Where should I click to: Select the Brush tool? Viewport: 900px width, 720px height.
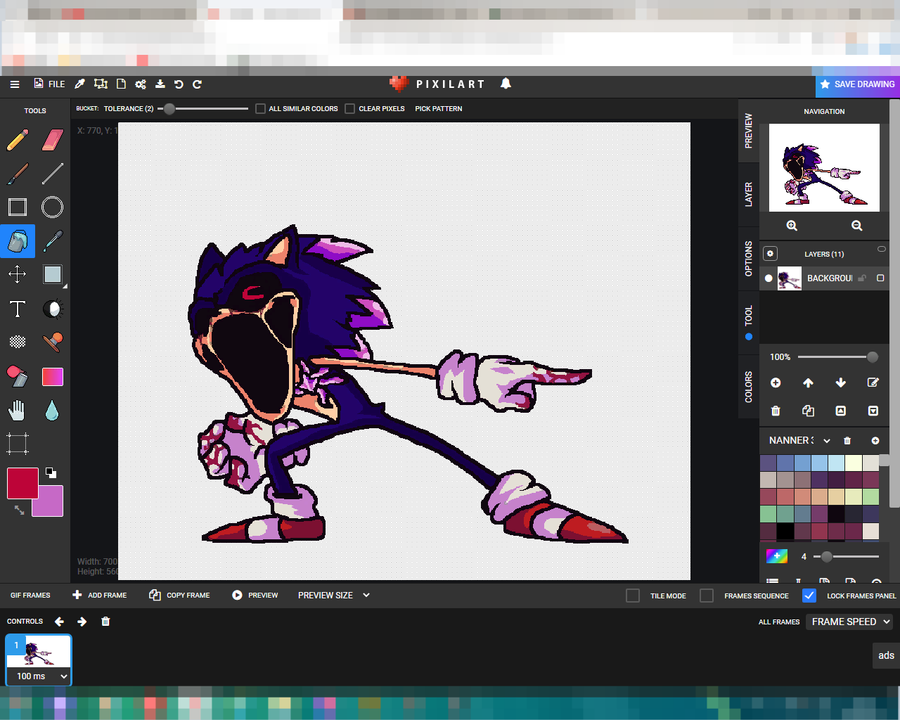[17, 173]
